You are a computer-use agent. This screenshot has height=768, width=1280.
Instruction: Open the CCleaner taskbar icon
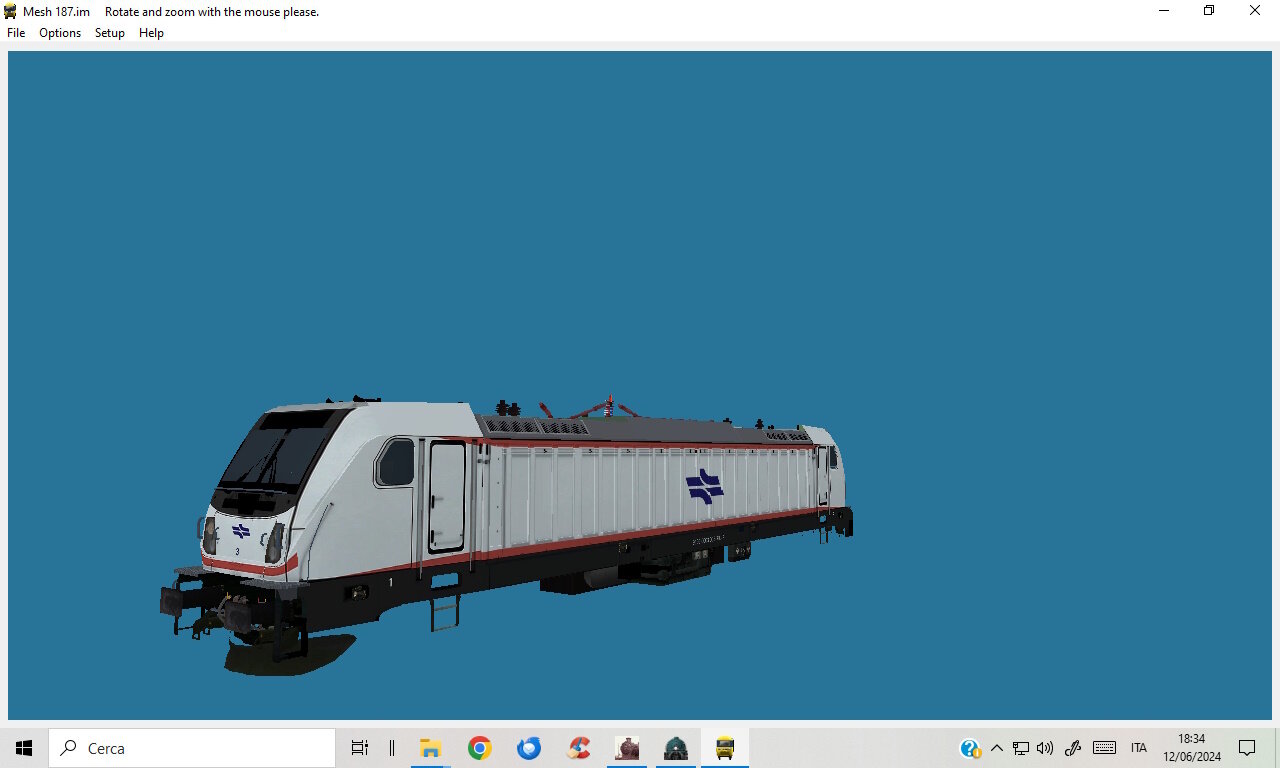[x=578, y=748]
